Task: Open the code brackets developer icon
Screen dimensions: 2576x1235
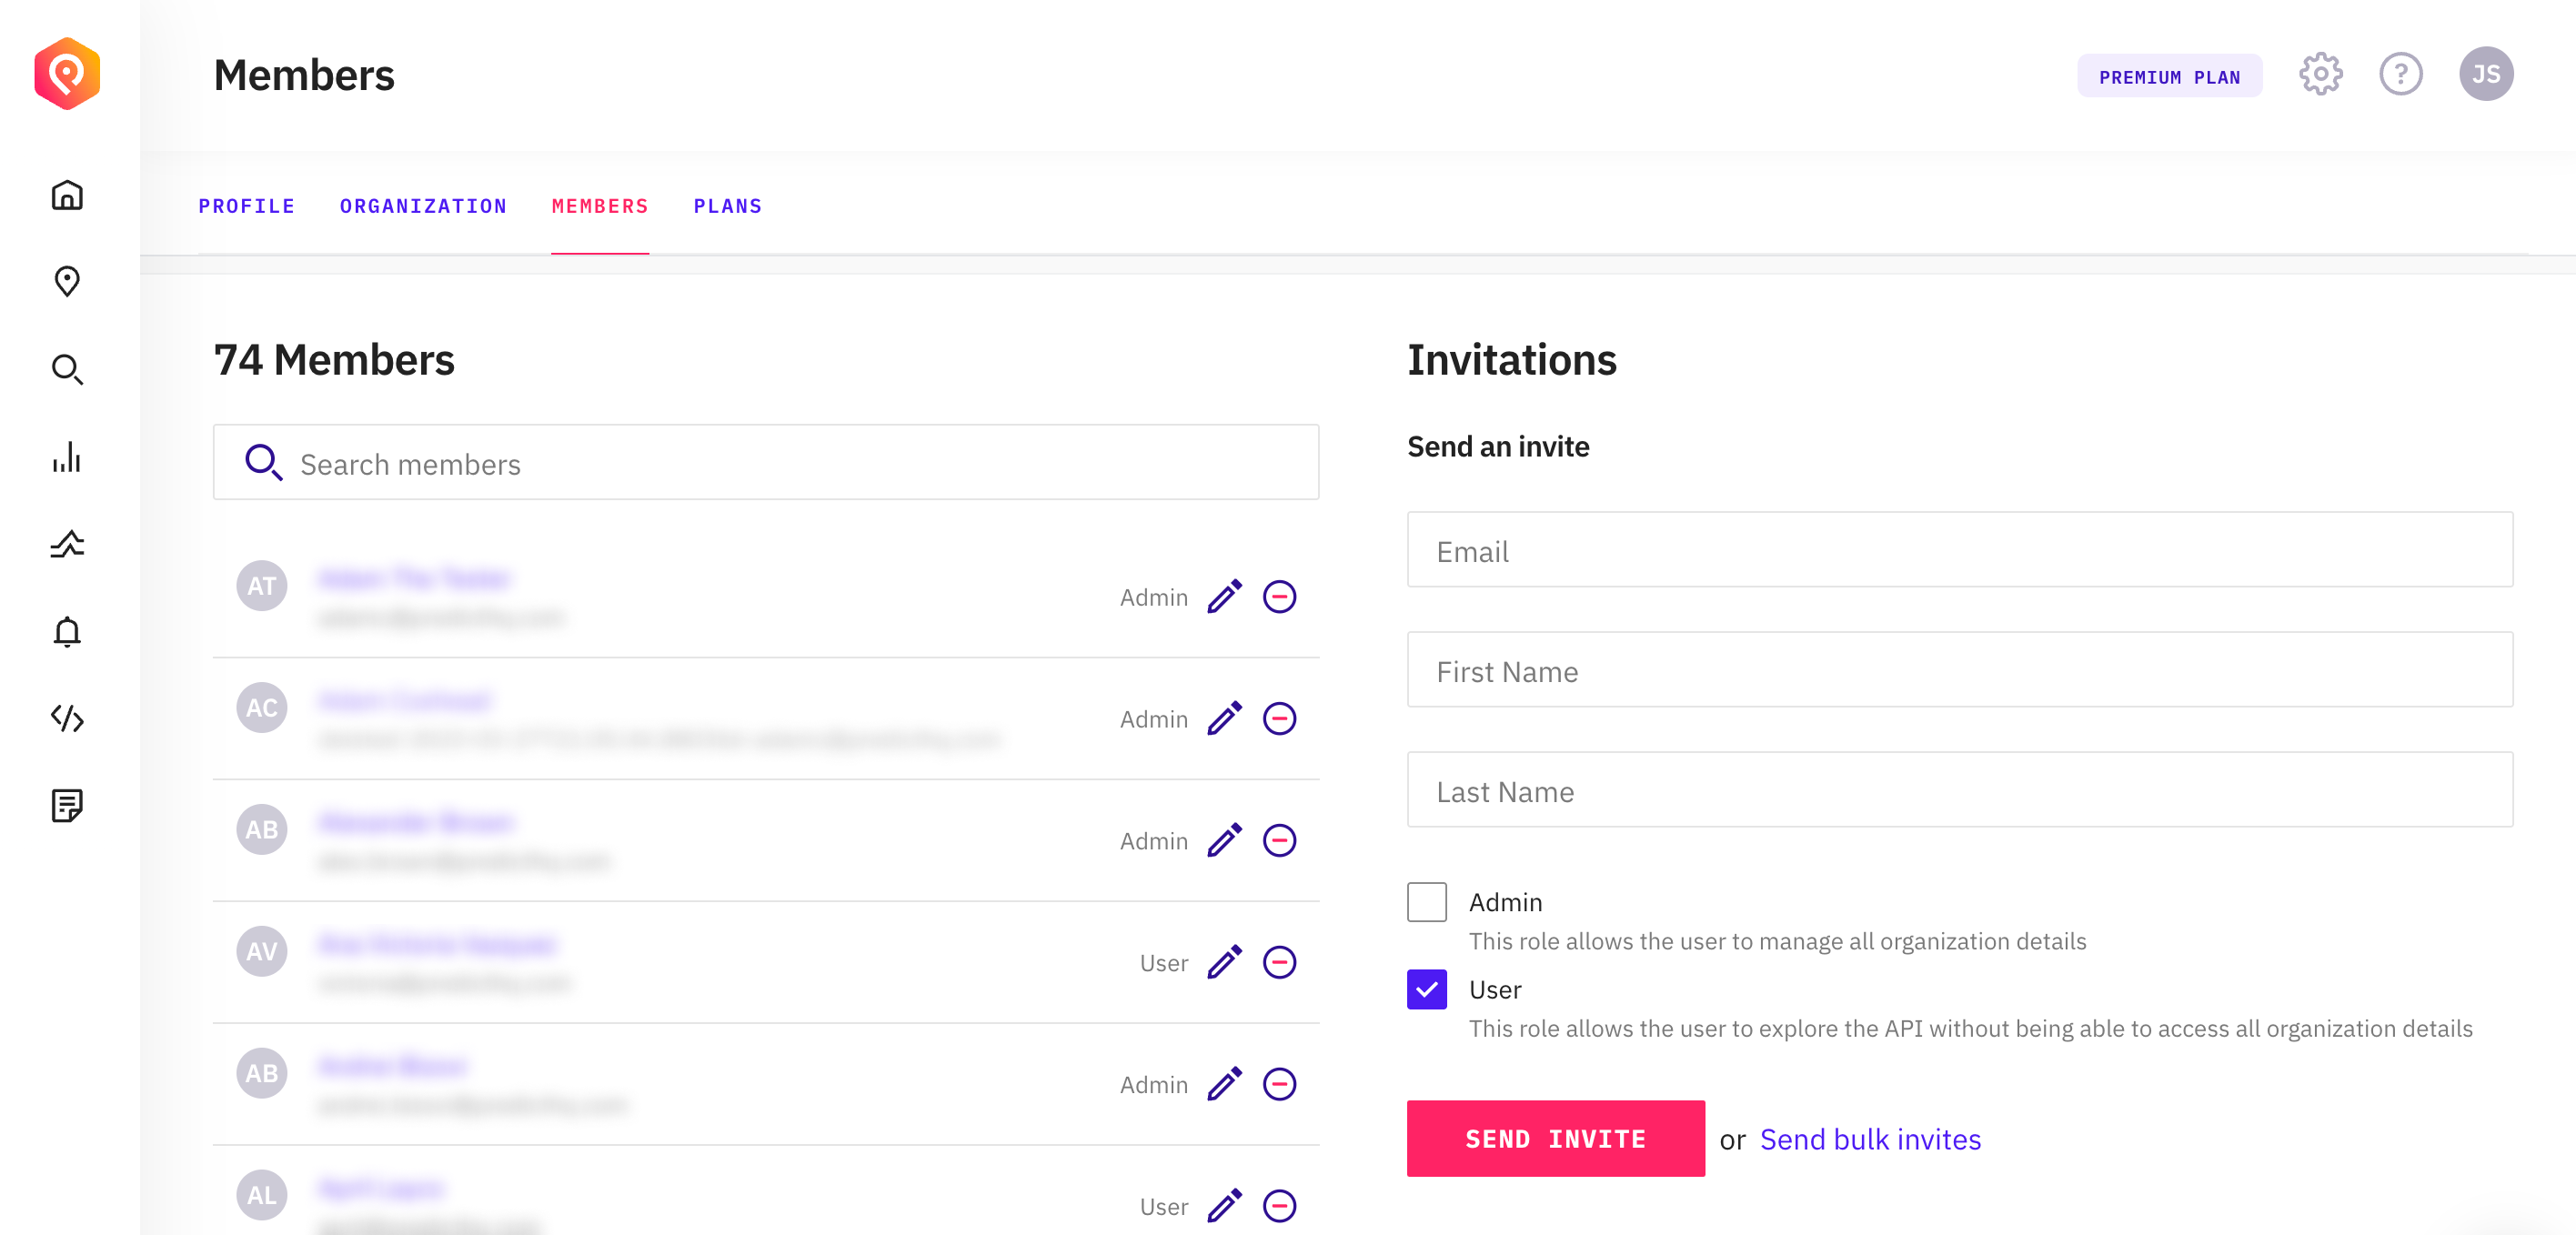Action: 67,718
